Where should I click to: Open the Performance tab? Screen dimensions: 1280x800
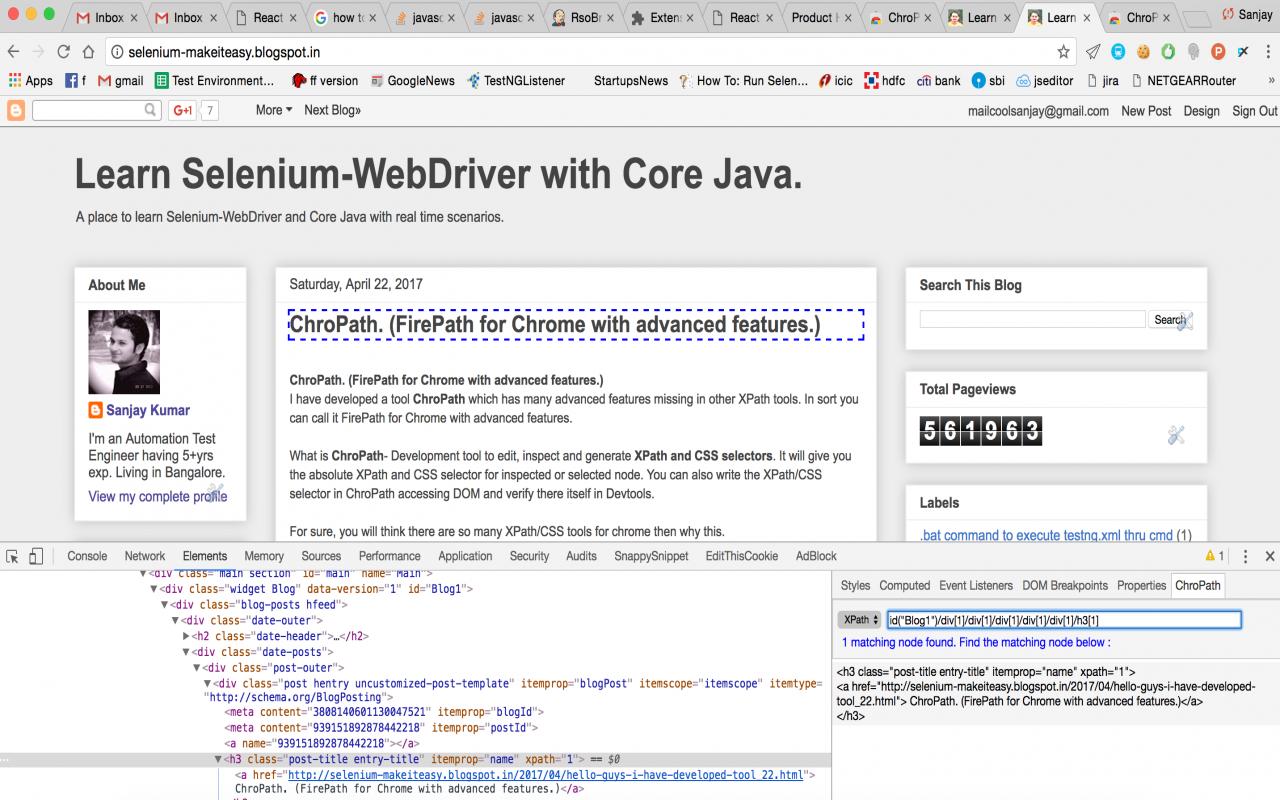coord(390,556)
